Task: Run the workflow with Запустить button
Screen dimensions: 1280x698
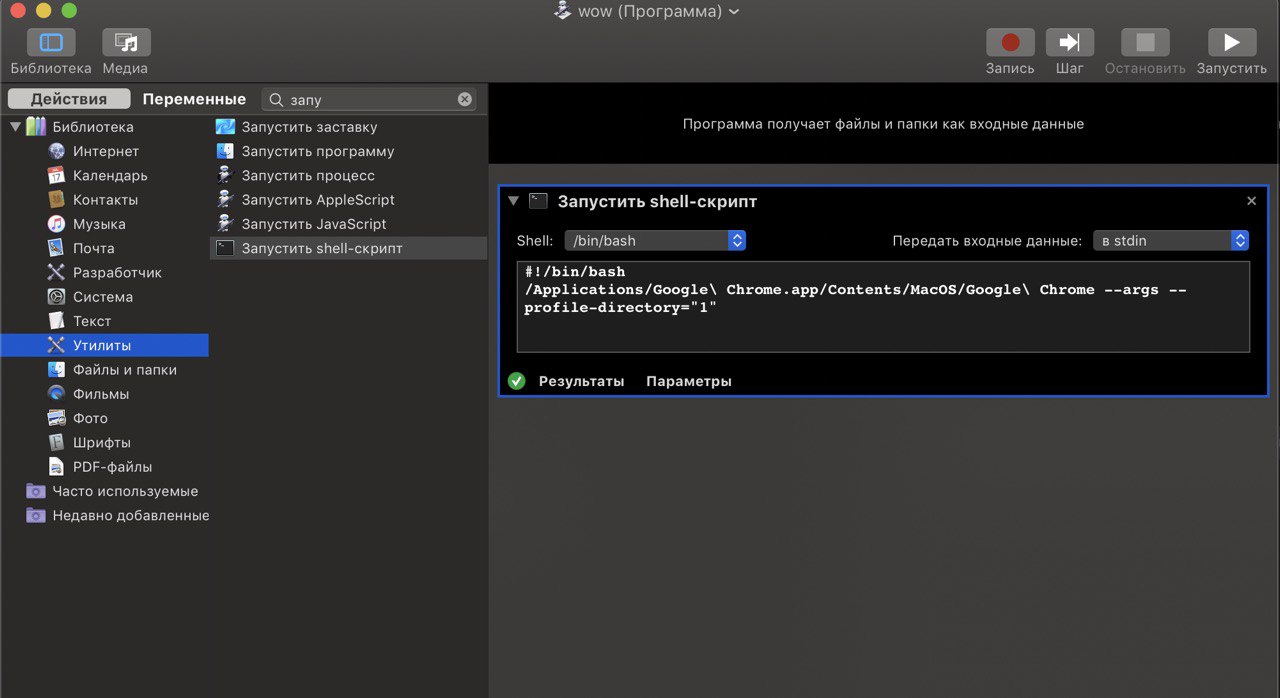Action: click(x=1232, y=43)
